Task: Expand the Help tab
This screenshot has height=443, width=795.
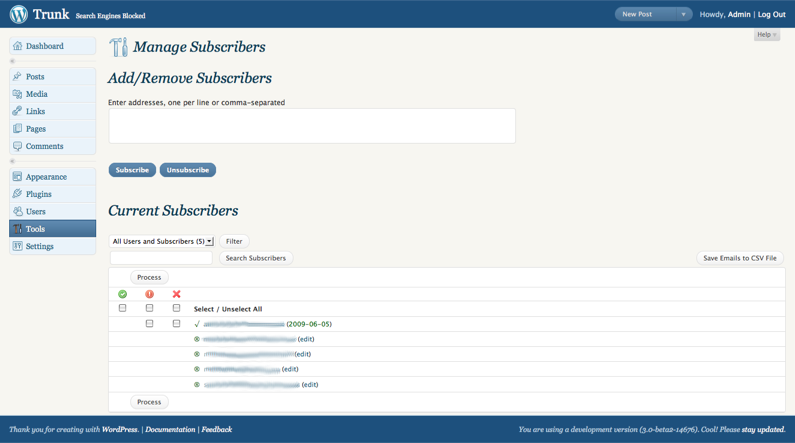Action: 767,34
